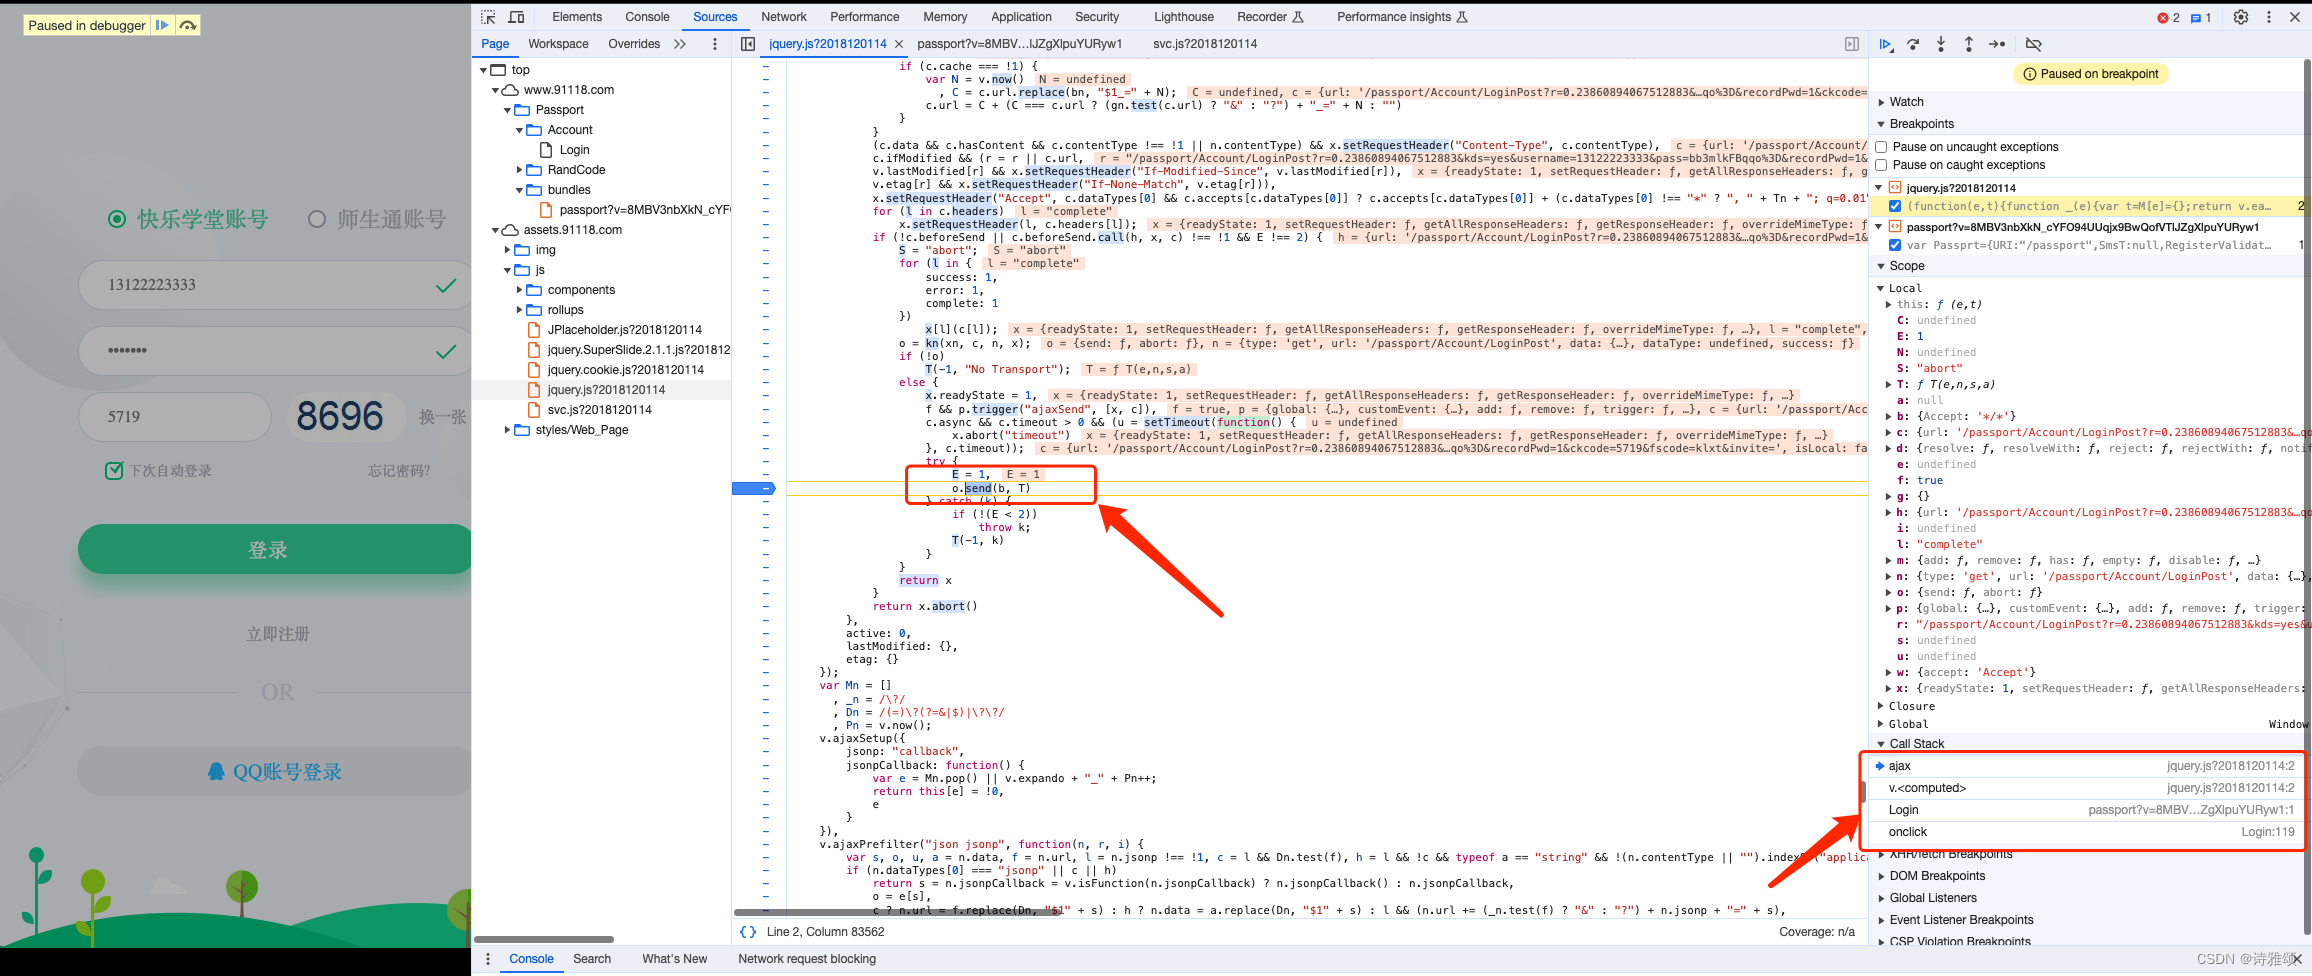Screen dimensions: 2312x976
Task: Click the green 登录 button
Action: (x=274, y=549)
